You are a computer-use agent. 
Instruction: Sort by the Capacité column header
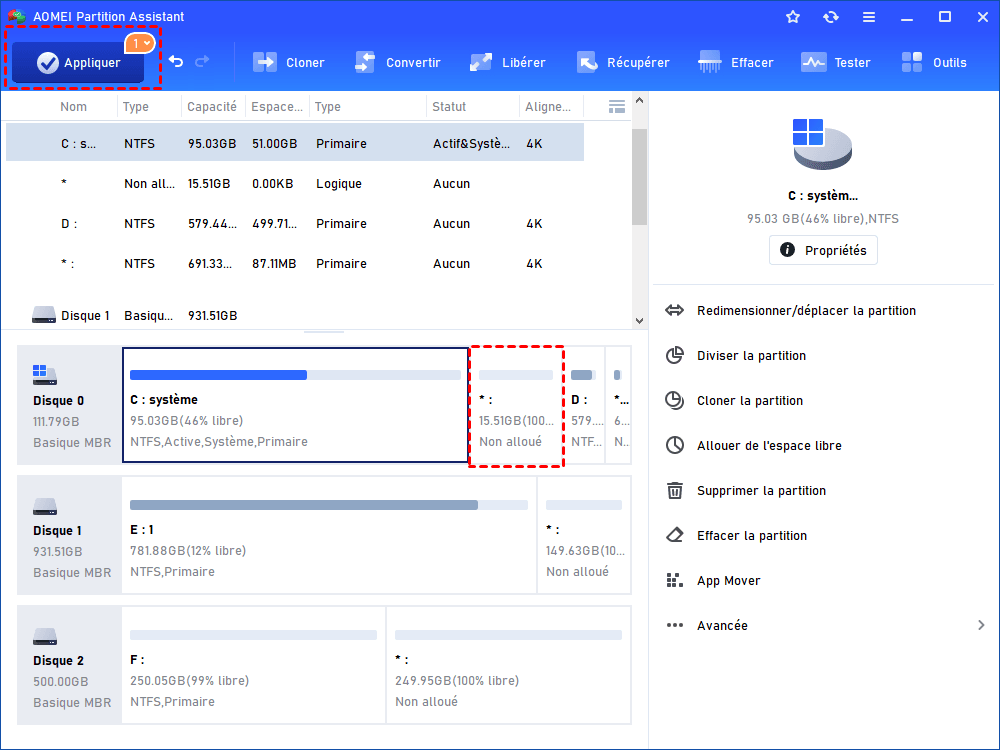(212, 107)
